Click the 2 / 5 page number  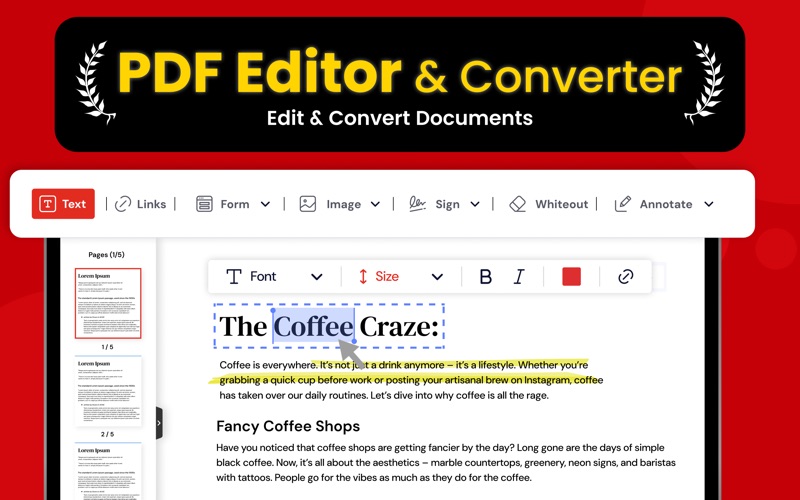click(x=107, y=434)
